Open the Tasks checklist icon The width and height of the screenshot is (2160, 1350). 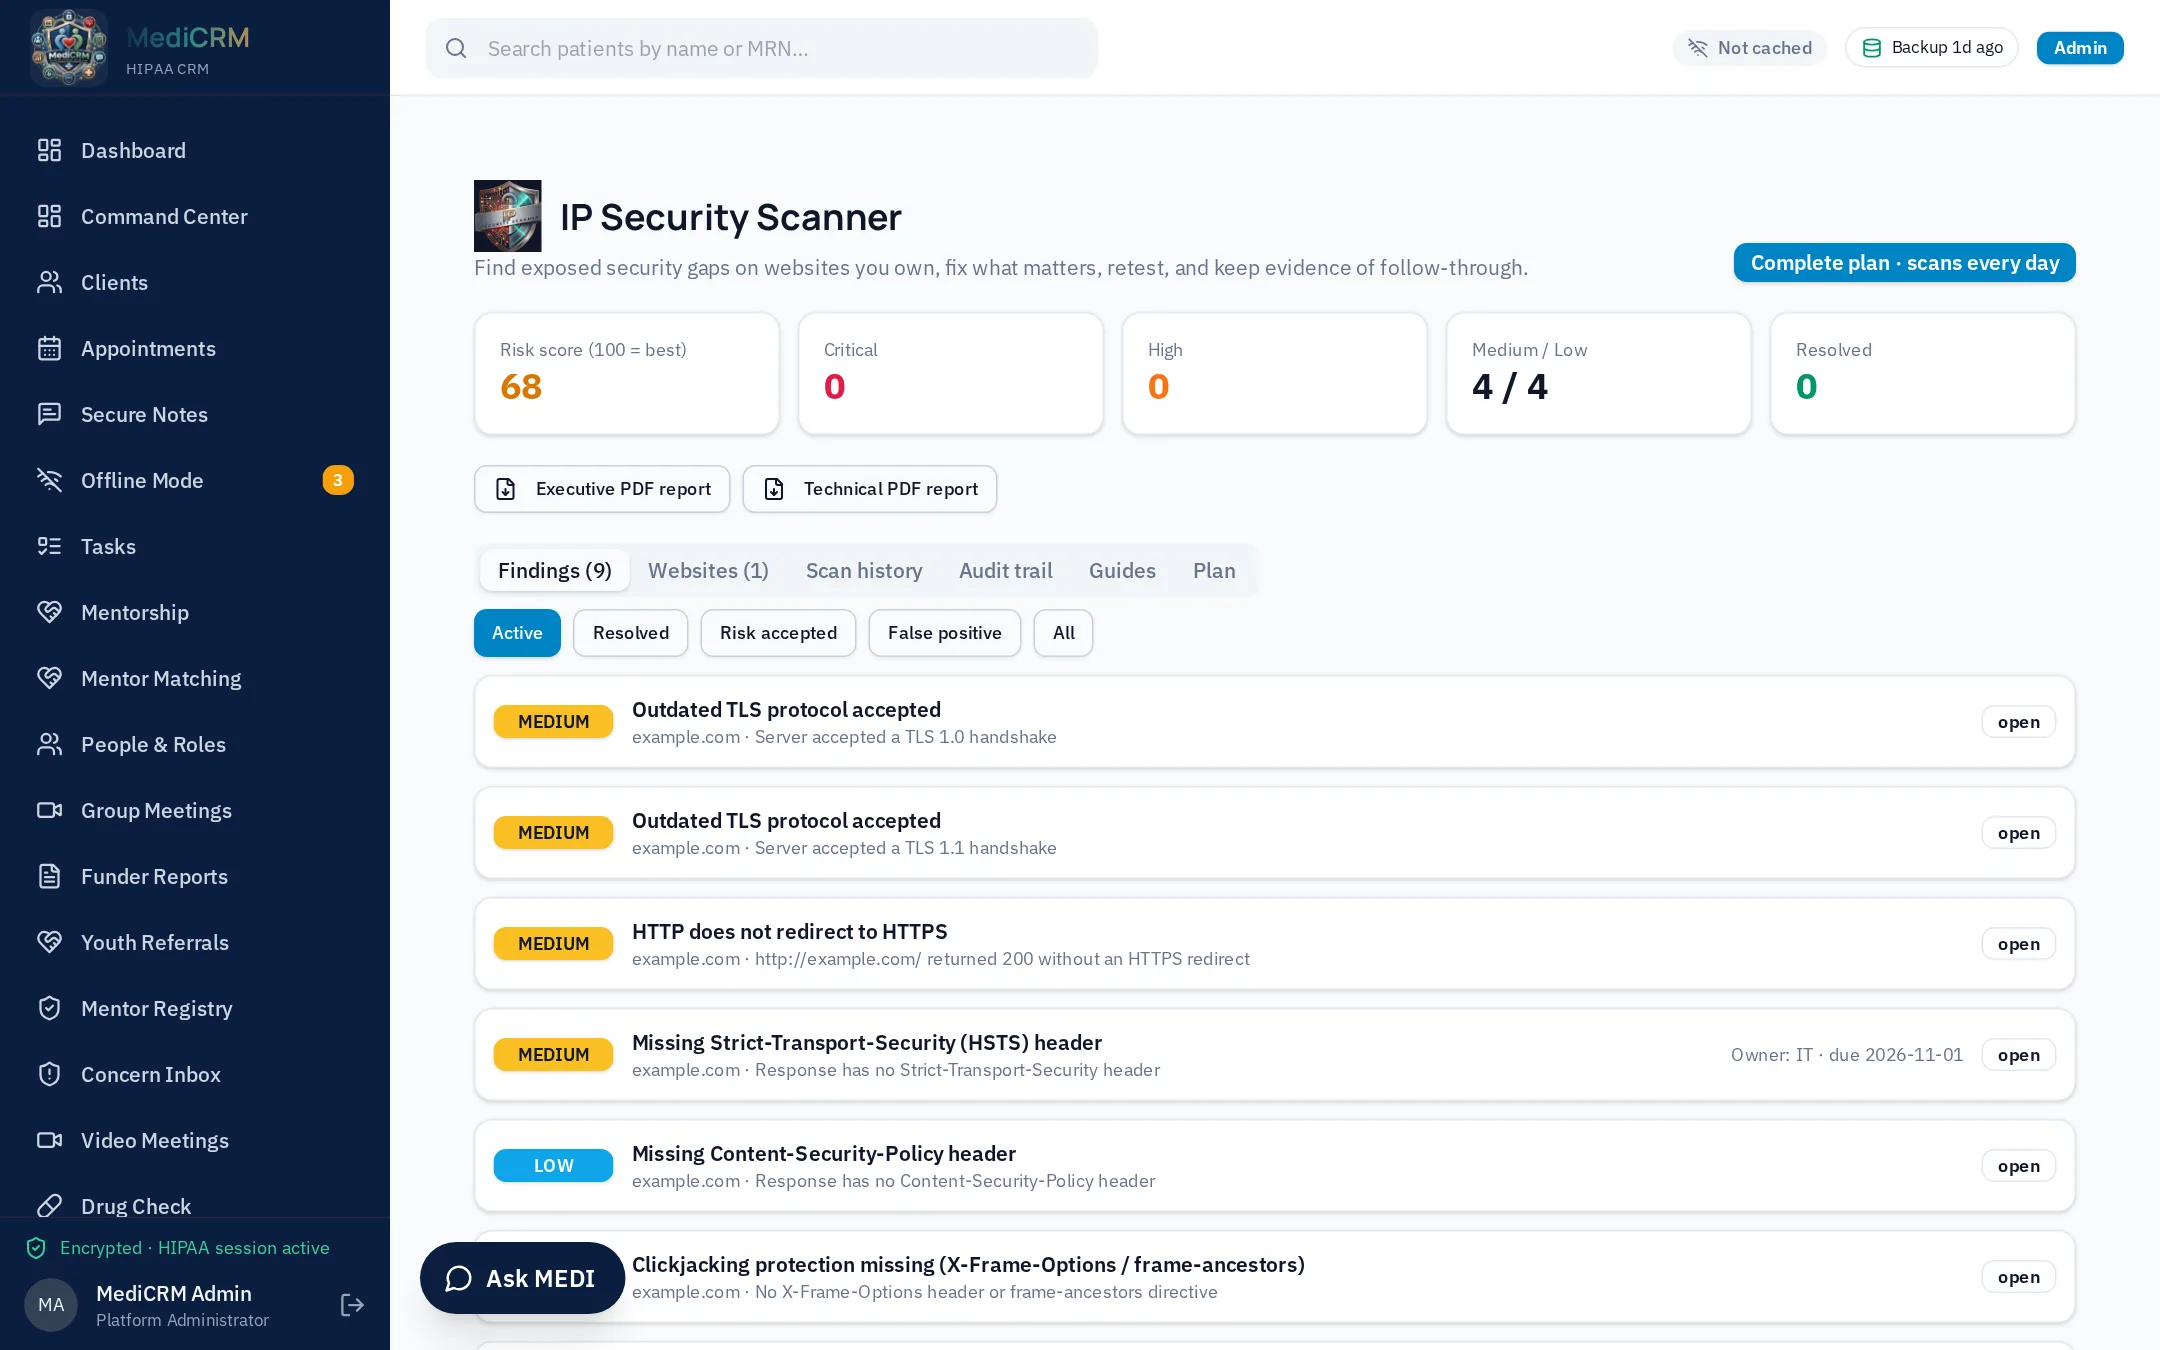click(49, 546)
